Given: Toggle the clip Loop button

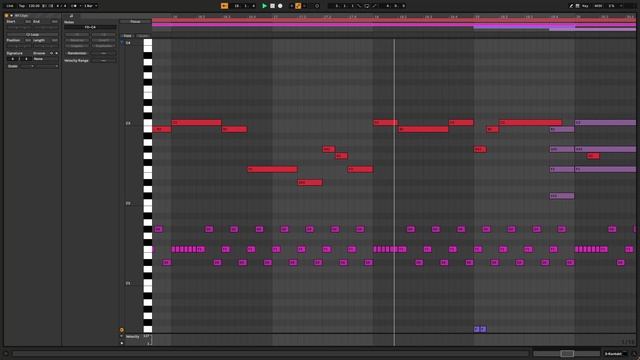Looking at the screenshot, I should [x=32, y=35].
